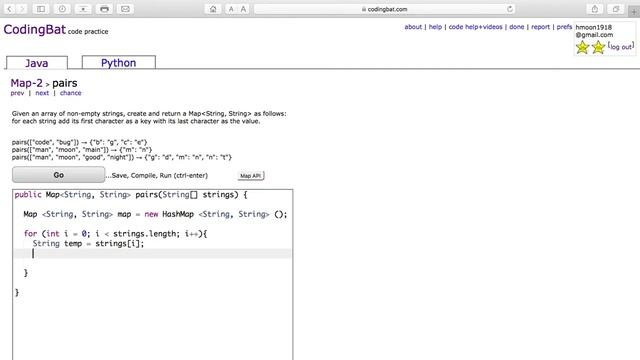Click the 'String temp = strings[i];' code line
Image resolution: width=640 pixels, height=360 pixels.
point(88,244)
